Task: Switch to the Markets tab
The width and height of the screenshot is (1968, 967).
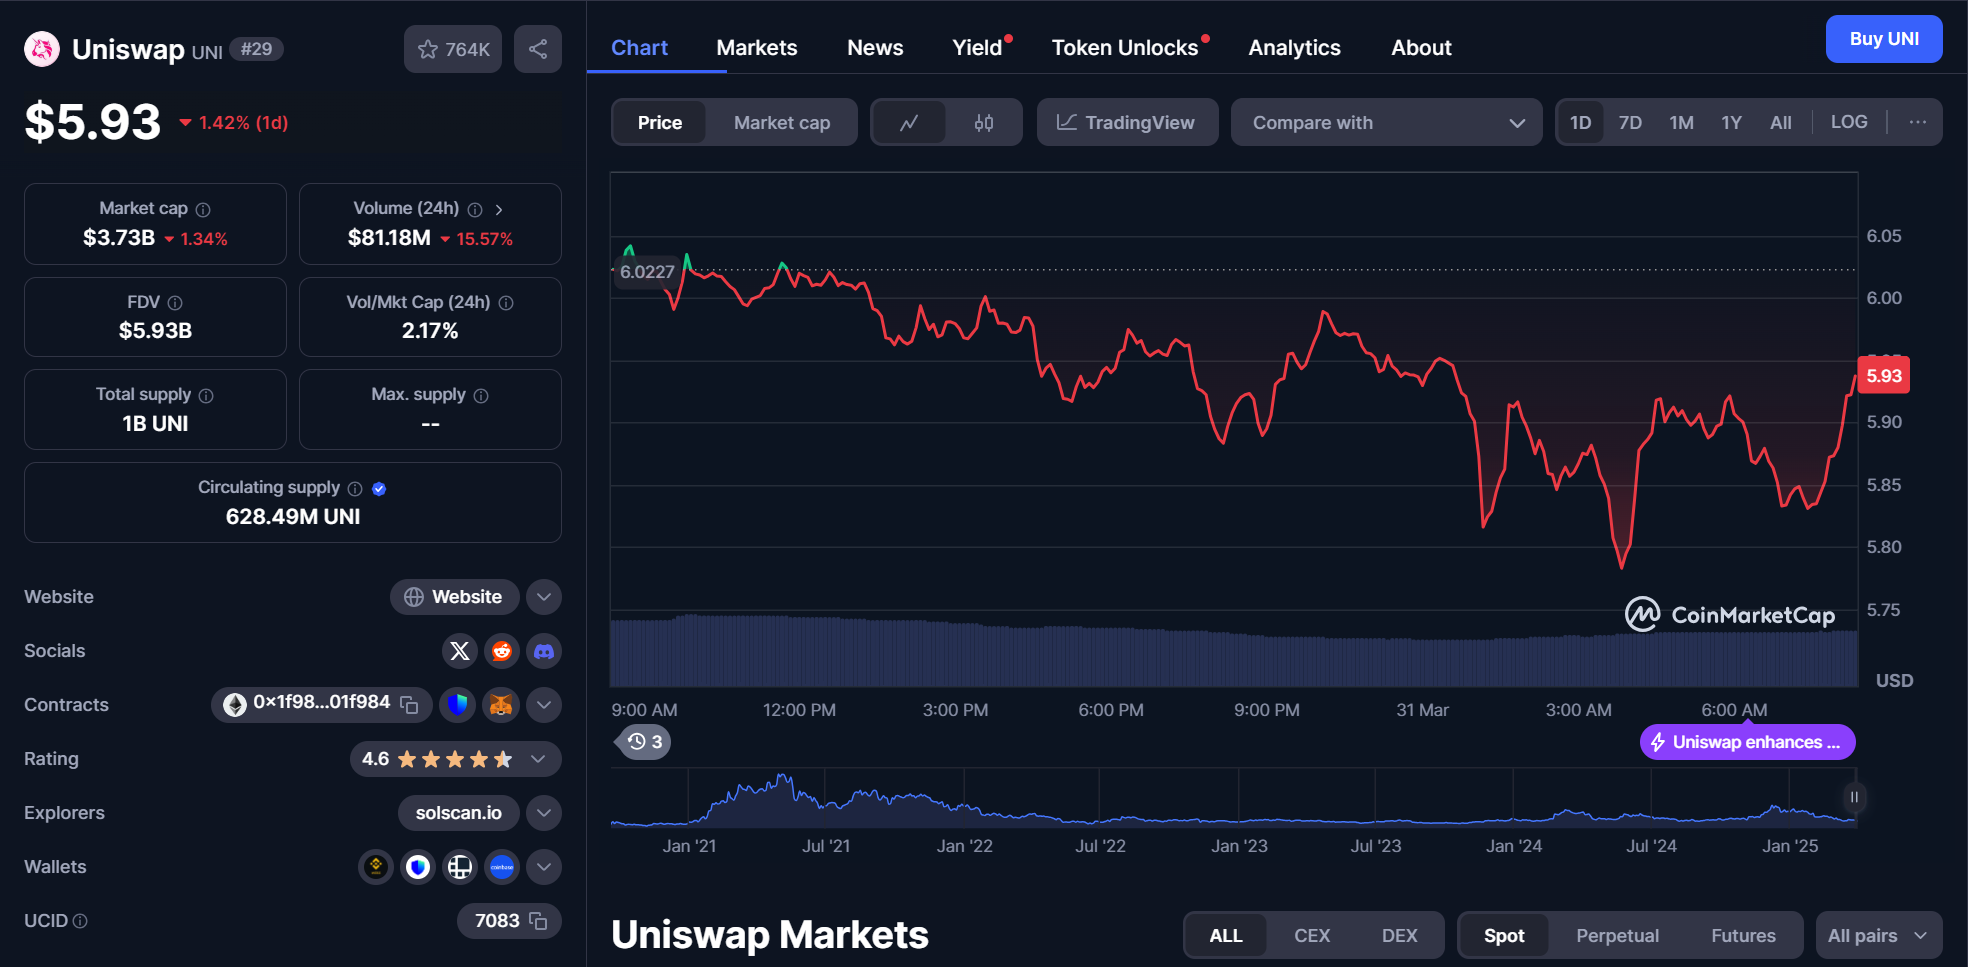Action: [756, 48]
